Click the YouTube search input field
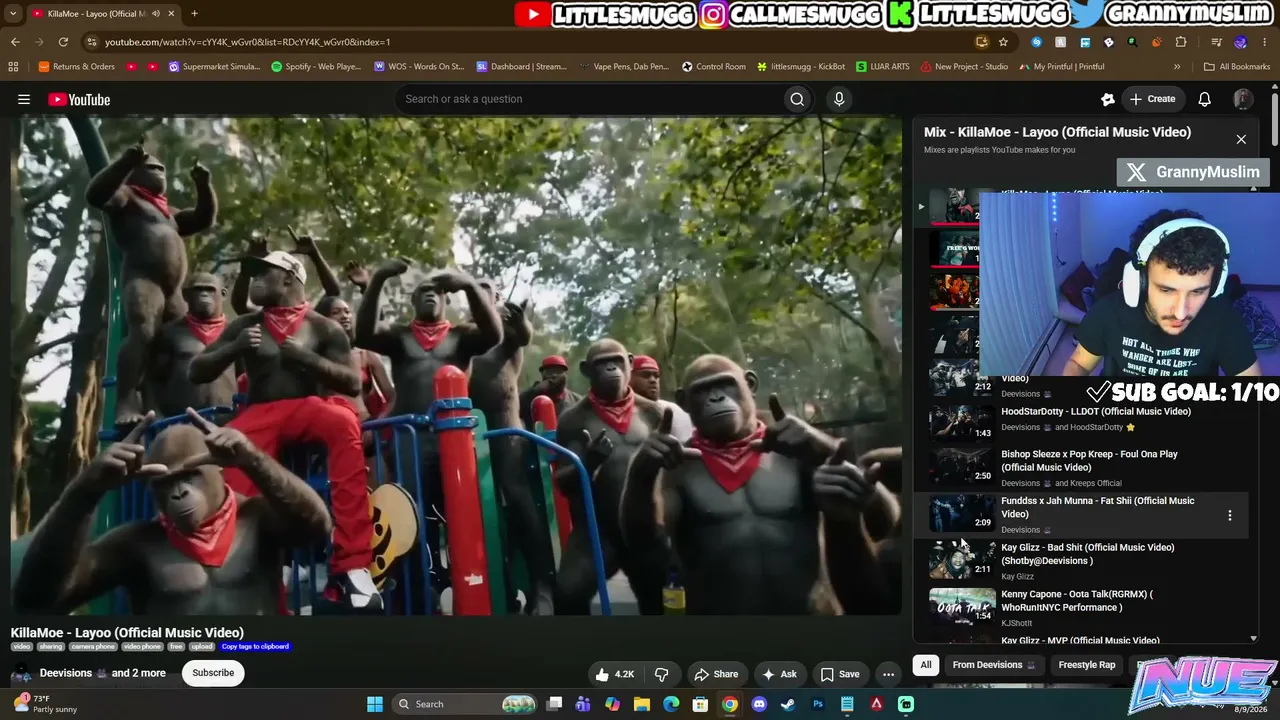 coord(590,99)
